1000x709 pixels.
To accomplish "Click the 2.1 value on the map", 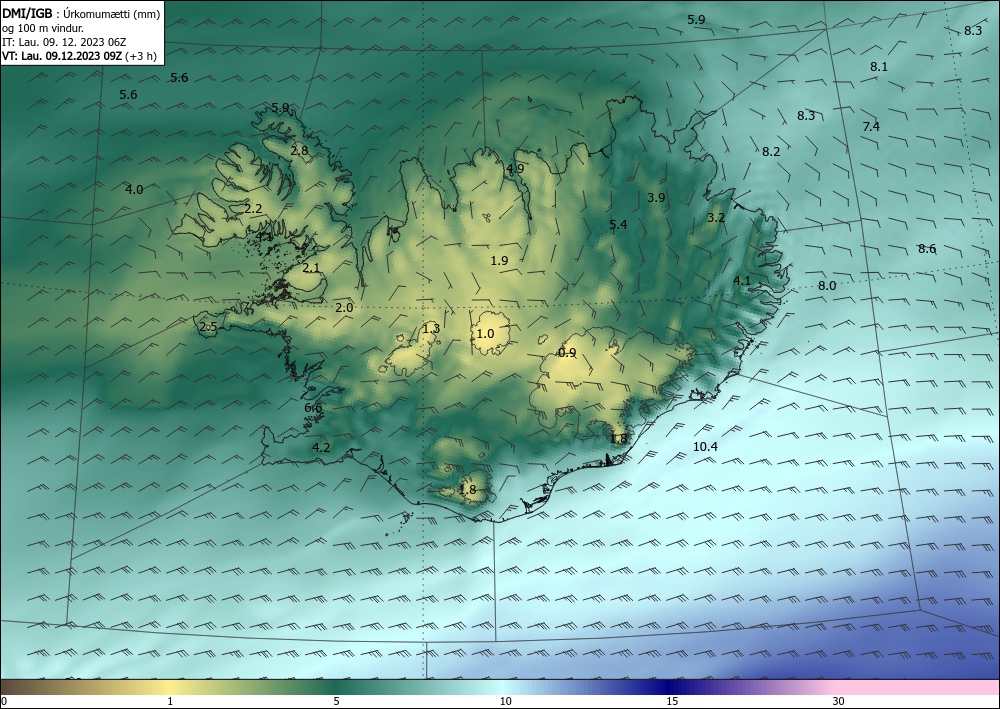I will pyautogui.click(x=311, y=268).
